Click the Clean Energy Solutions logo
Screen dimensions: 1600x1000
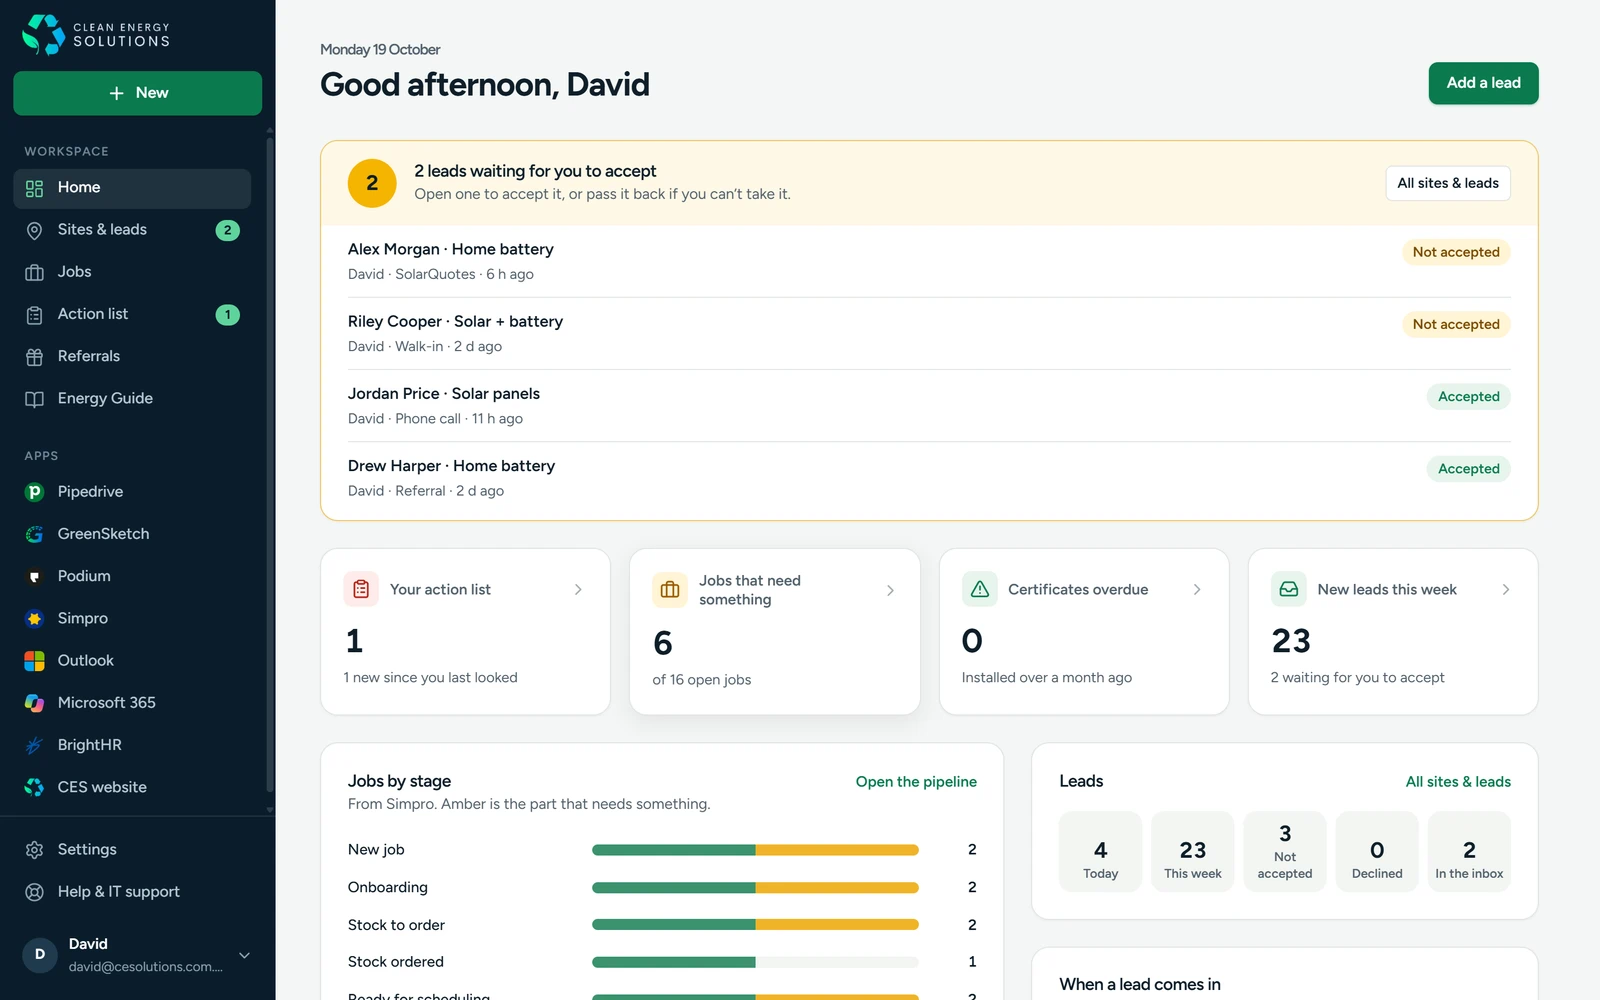tap(96, 34)
